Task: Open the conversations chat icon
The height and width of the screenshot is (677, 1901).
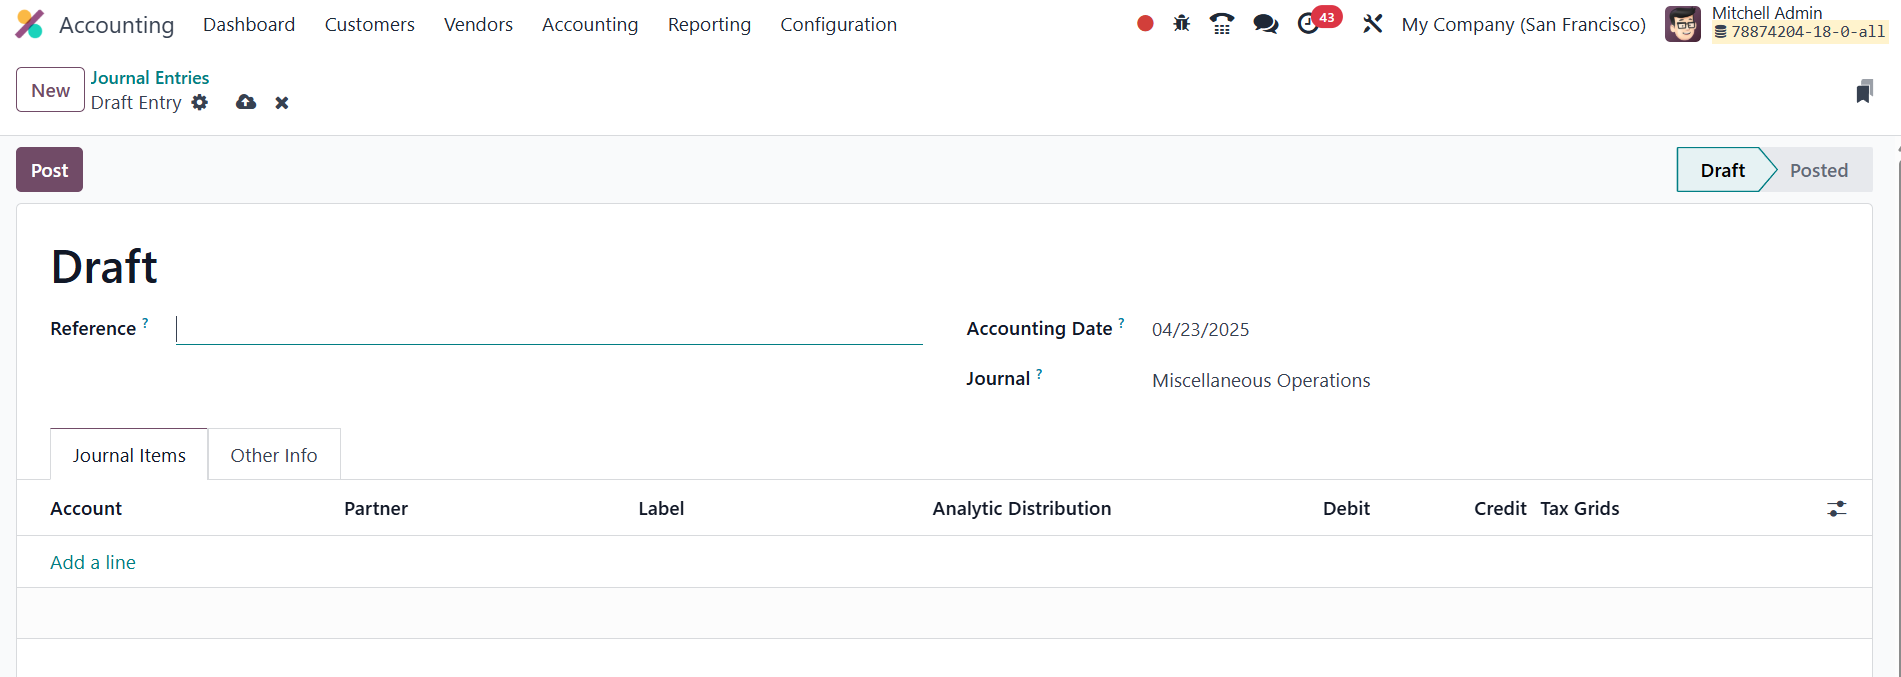Action: coord(1265,23)
